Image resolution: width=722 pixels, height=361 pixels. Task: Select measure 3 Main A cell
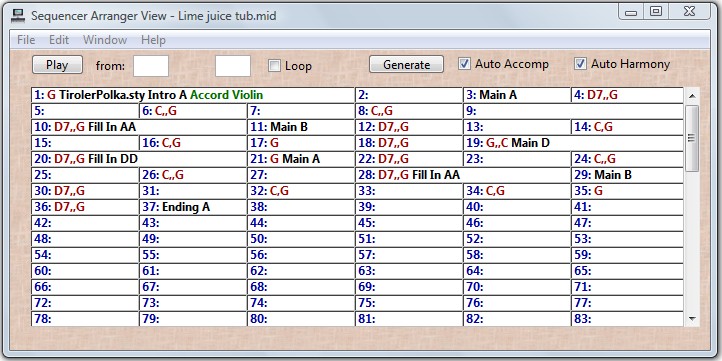(517, 95)
